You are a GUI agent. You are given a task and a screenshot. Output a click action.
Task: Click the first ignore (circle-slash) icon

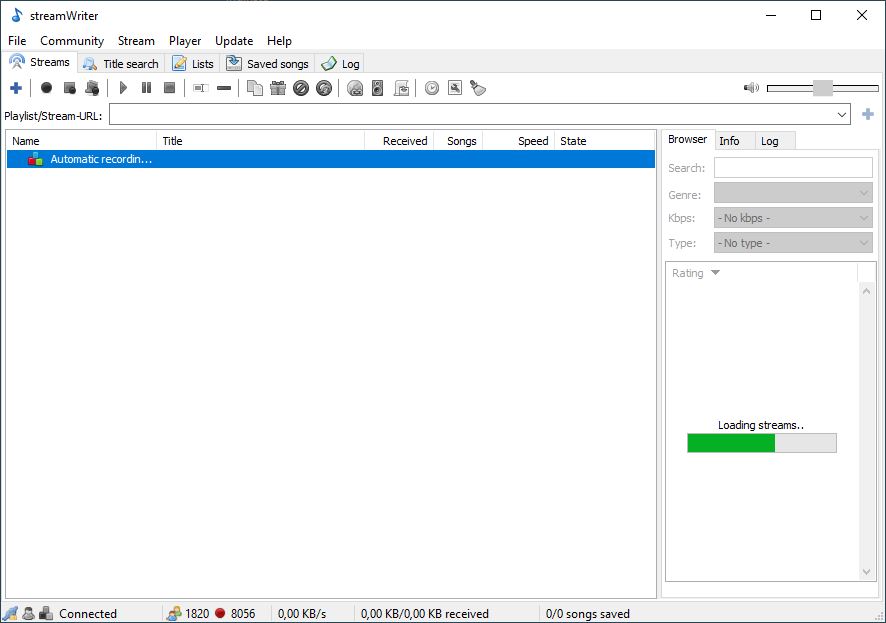301,88
